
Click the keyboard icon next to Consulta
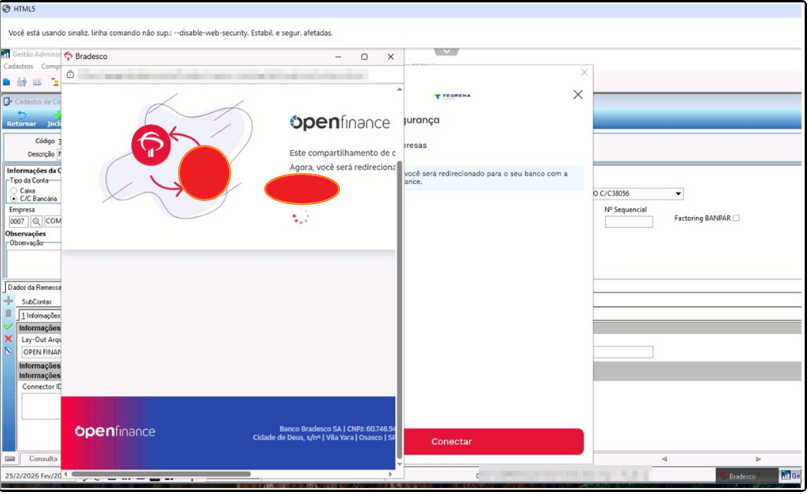coord(10,458)
